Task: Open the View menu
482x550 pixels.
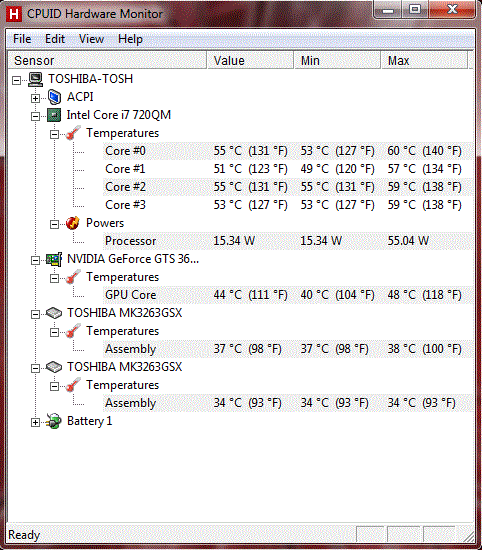Action: tap(91, 39)
